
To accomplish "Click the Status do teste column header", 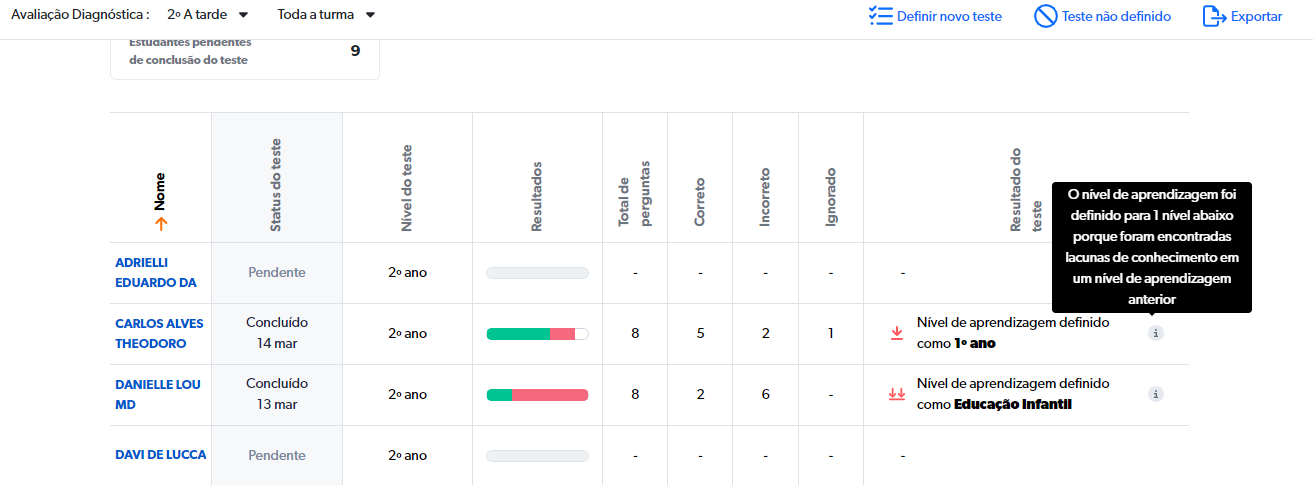I will [277, 185].
